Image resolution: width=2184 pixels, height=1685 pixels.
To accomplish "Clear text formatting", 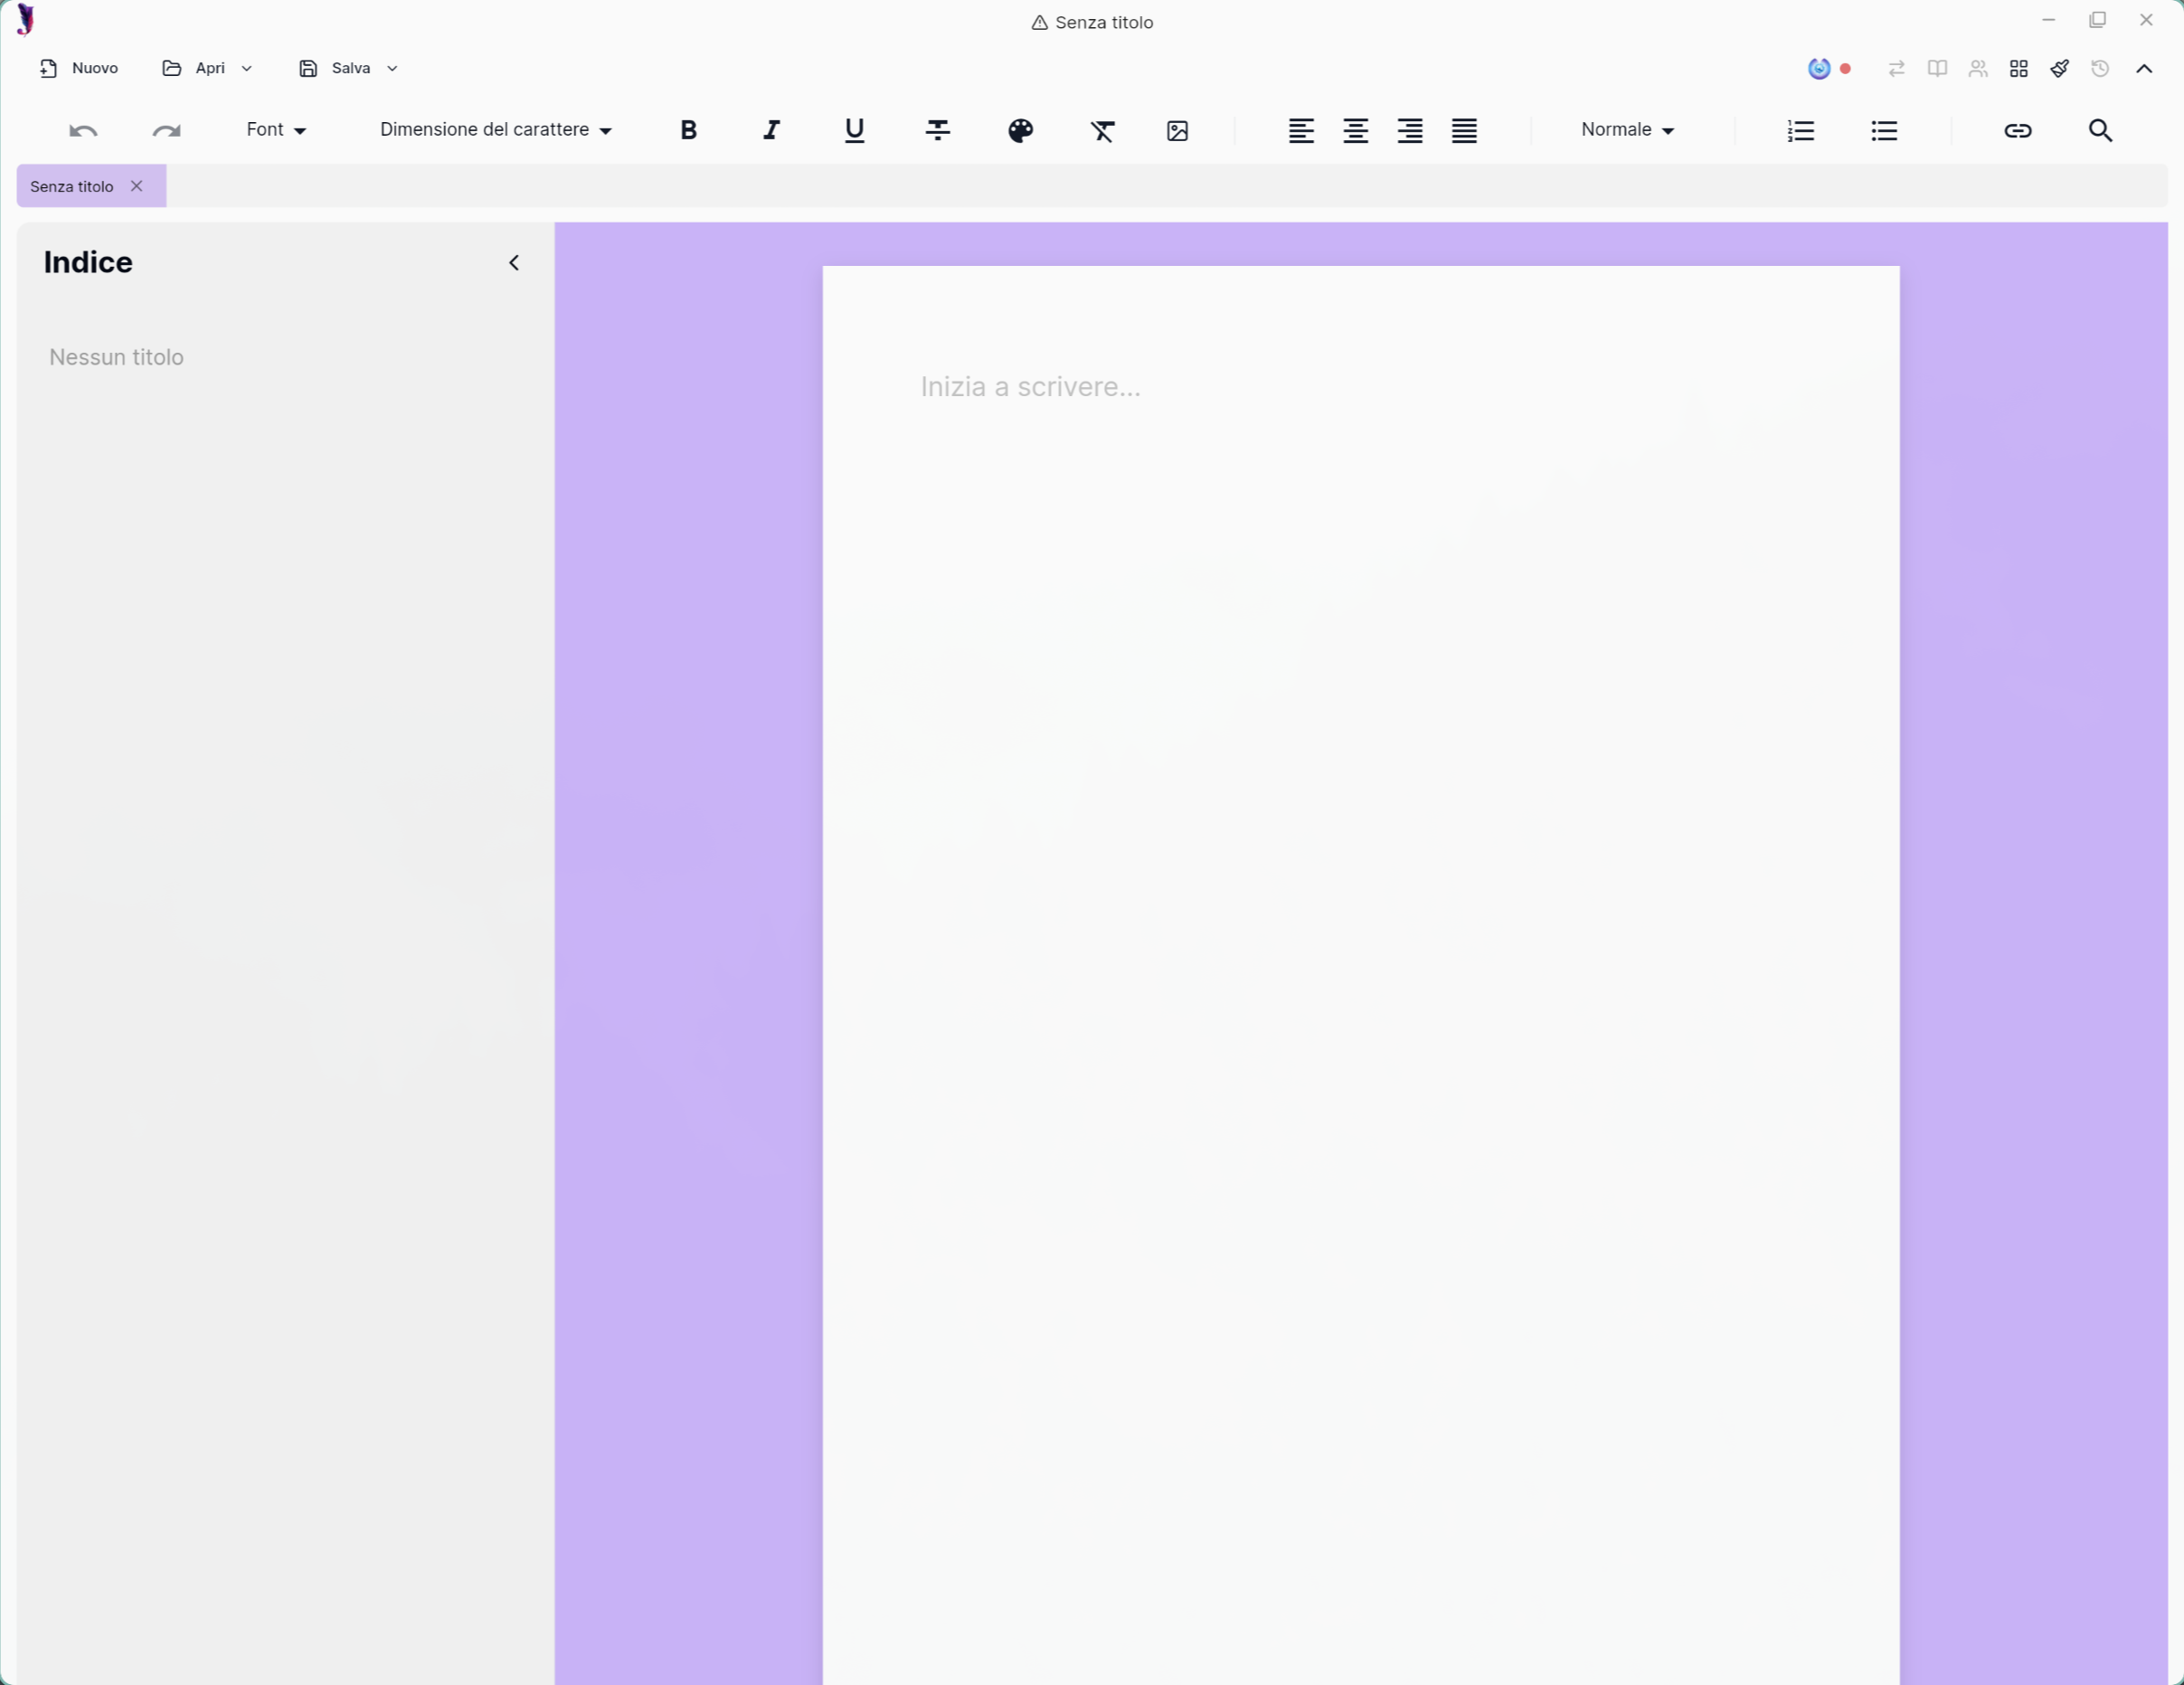I will pyautogui.click(x=1102, y=130).
